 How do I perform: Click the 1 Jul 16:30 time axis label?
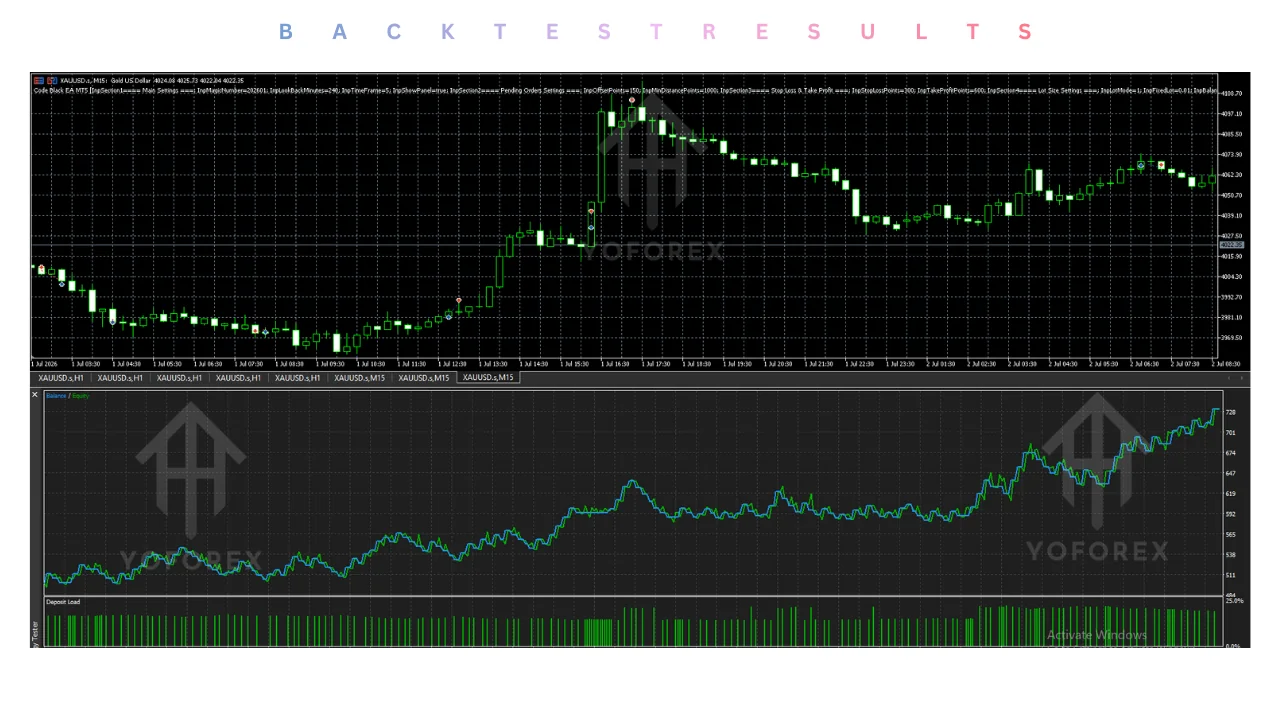pyautogui.click(x=615, y=364)
